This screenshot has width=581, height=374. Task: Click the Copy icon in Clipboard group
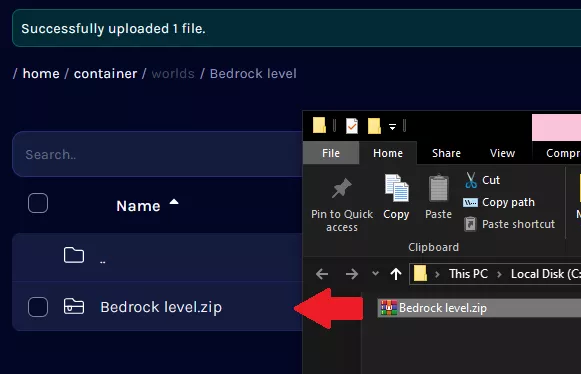396,188
